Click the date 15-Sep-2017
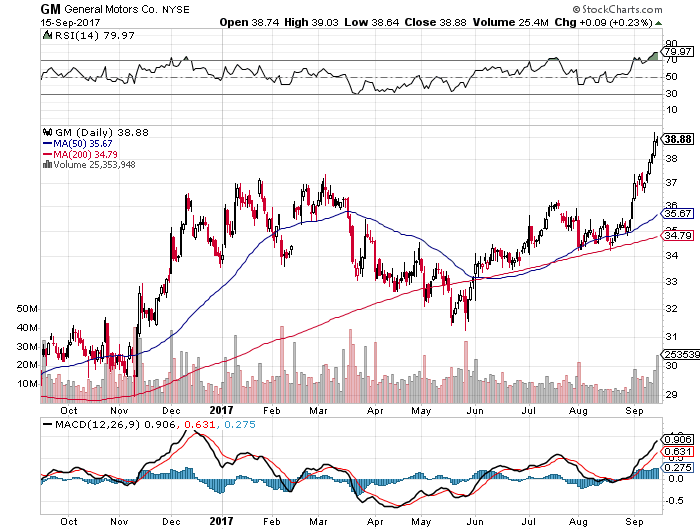Viewport: 700px width, 530px height. pyautogui.click(x=71, y=22)
